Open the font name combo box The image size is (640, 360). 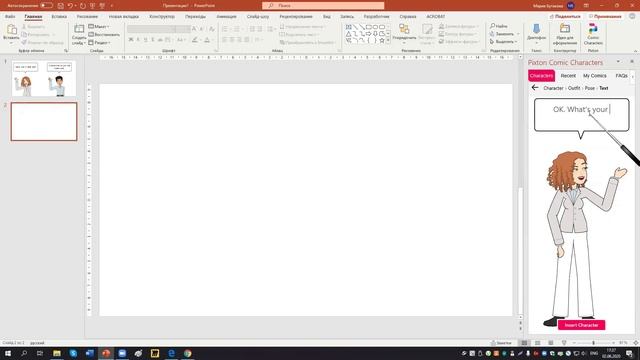coord(151,29)
